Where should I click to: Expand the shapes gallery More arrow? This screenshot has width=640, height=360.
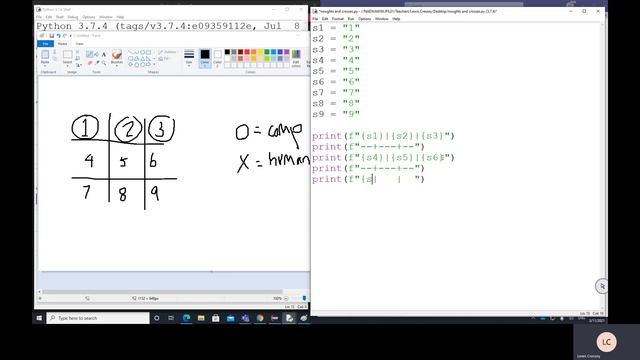pyautogui.click(x=154, y=64)
